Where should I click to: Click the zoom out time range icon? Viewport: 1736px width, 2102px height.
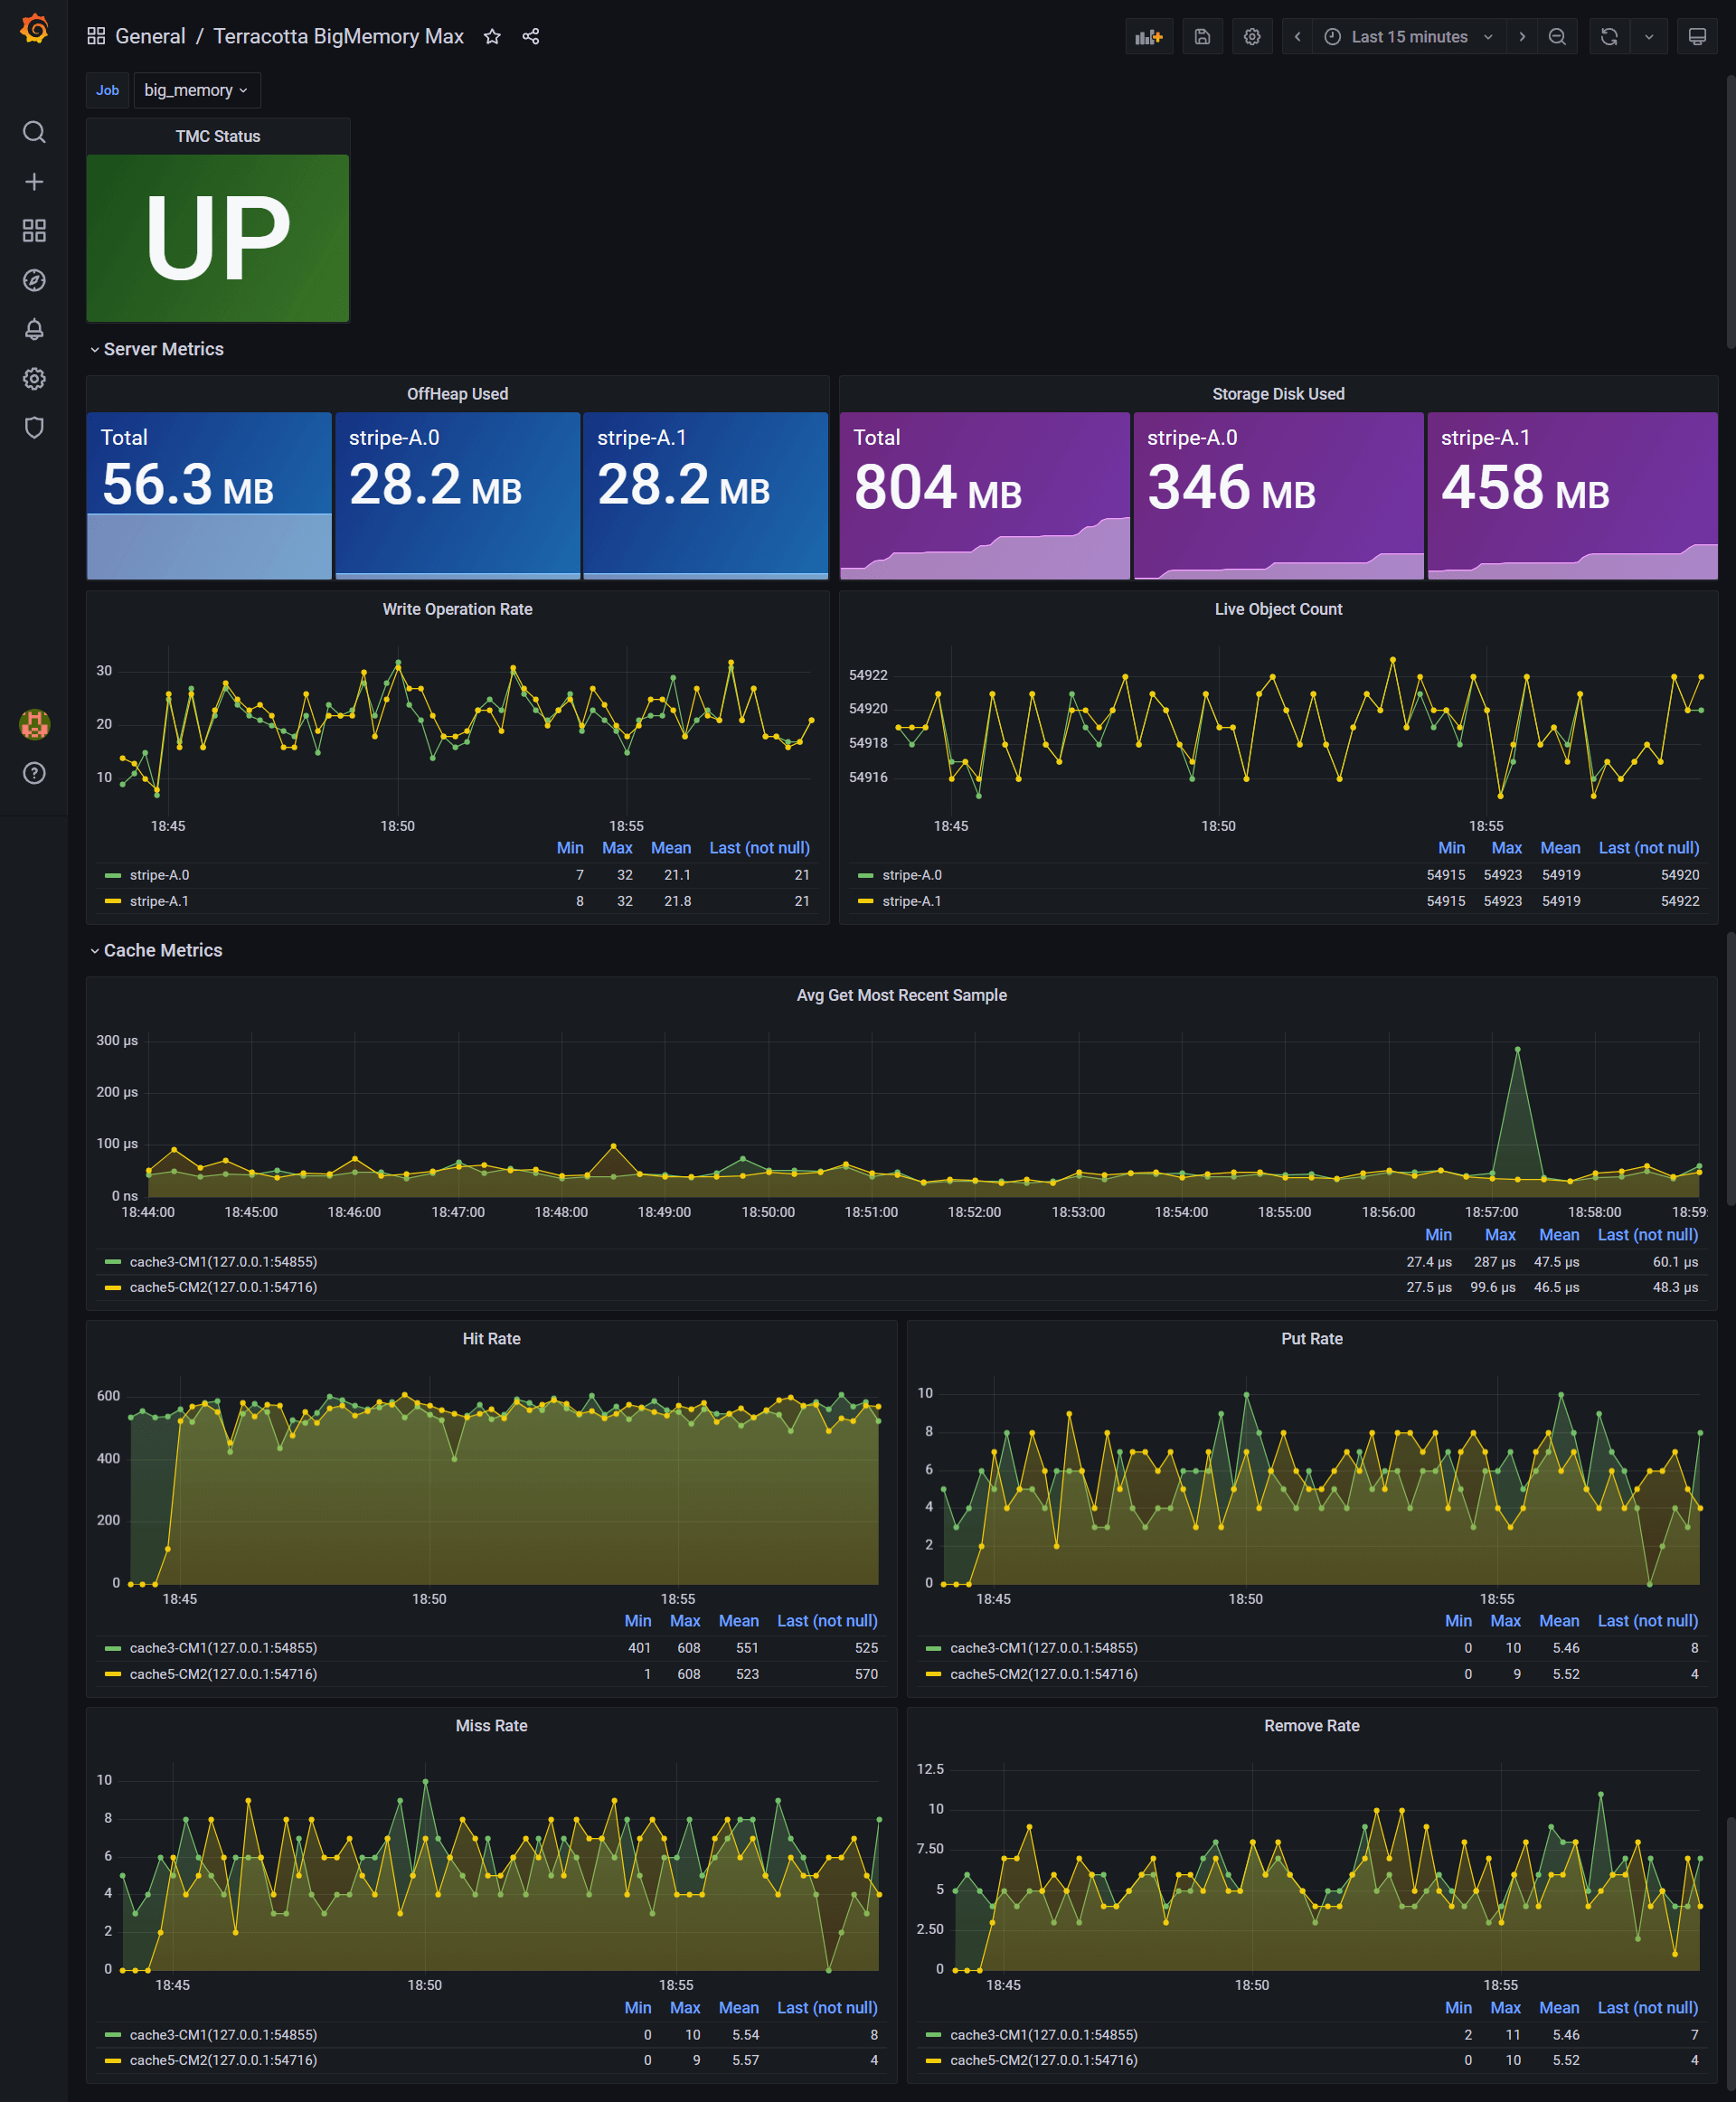[1557, 37]
